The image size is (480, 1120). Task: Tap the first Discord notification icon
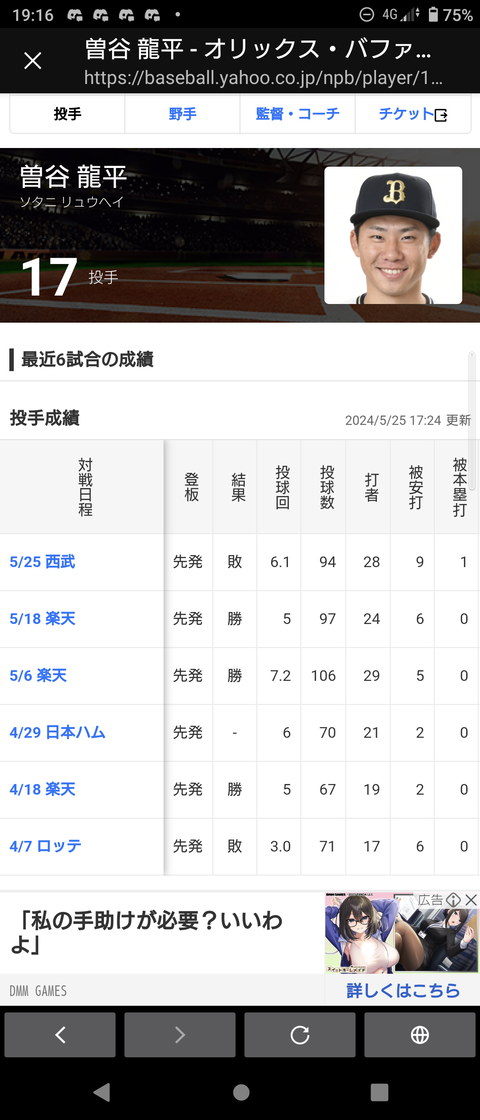(x=76, y=14)
